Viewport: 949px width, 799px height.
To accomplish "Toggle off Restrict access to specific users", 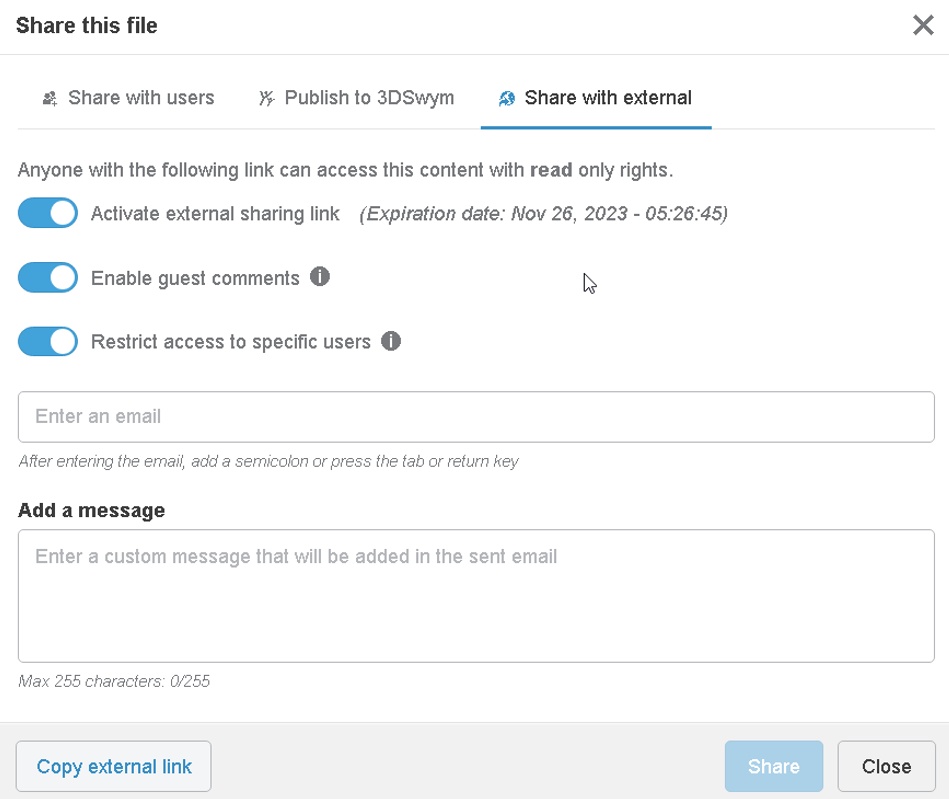I will pyautogui.click(x=48, y=341).
